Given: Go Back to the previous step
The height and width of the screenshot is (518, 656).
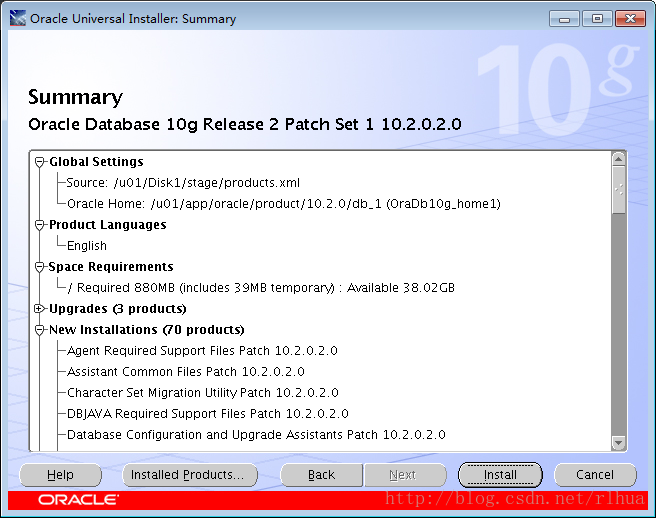Looking at the screenshot, I should pos(321,475).
